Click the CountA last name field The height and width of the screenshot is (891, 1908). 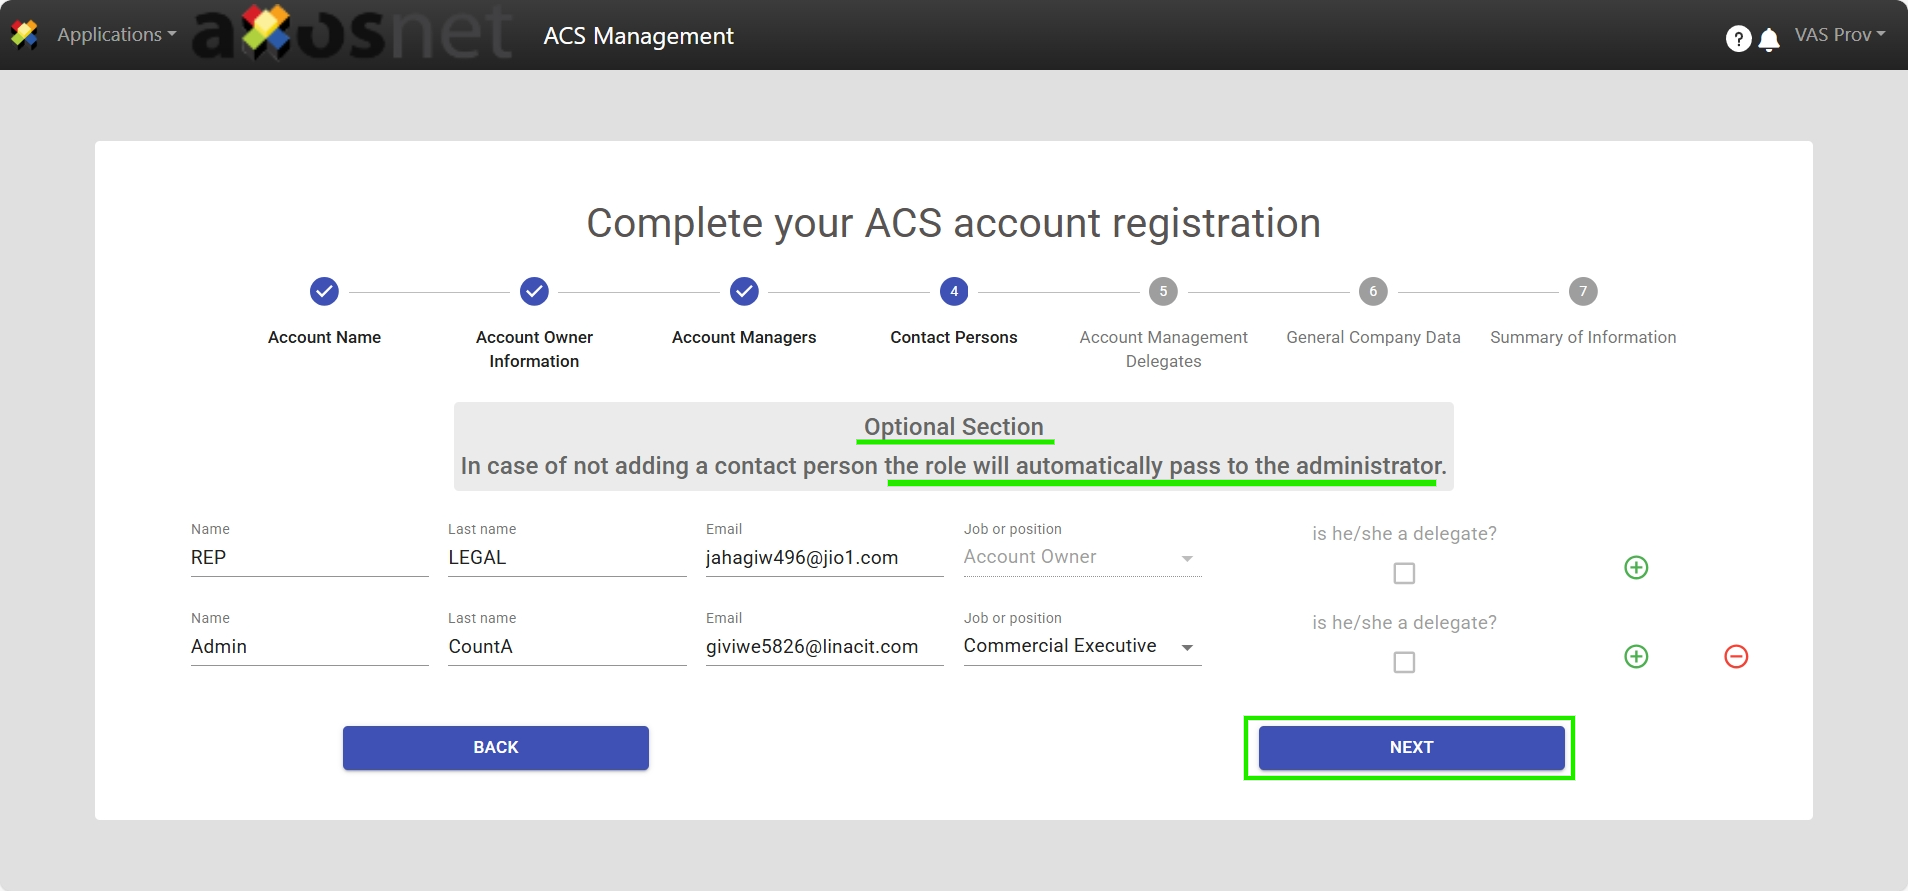[x=566, y=647]
